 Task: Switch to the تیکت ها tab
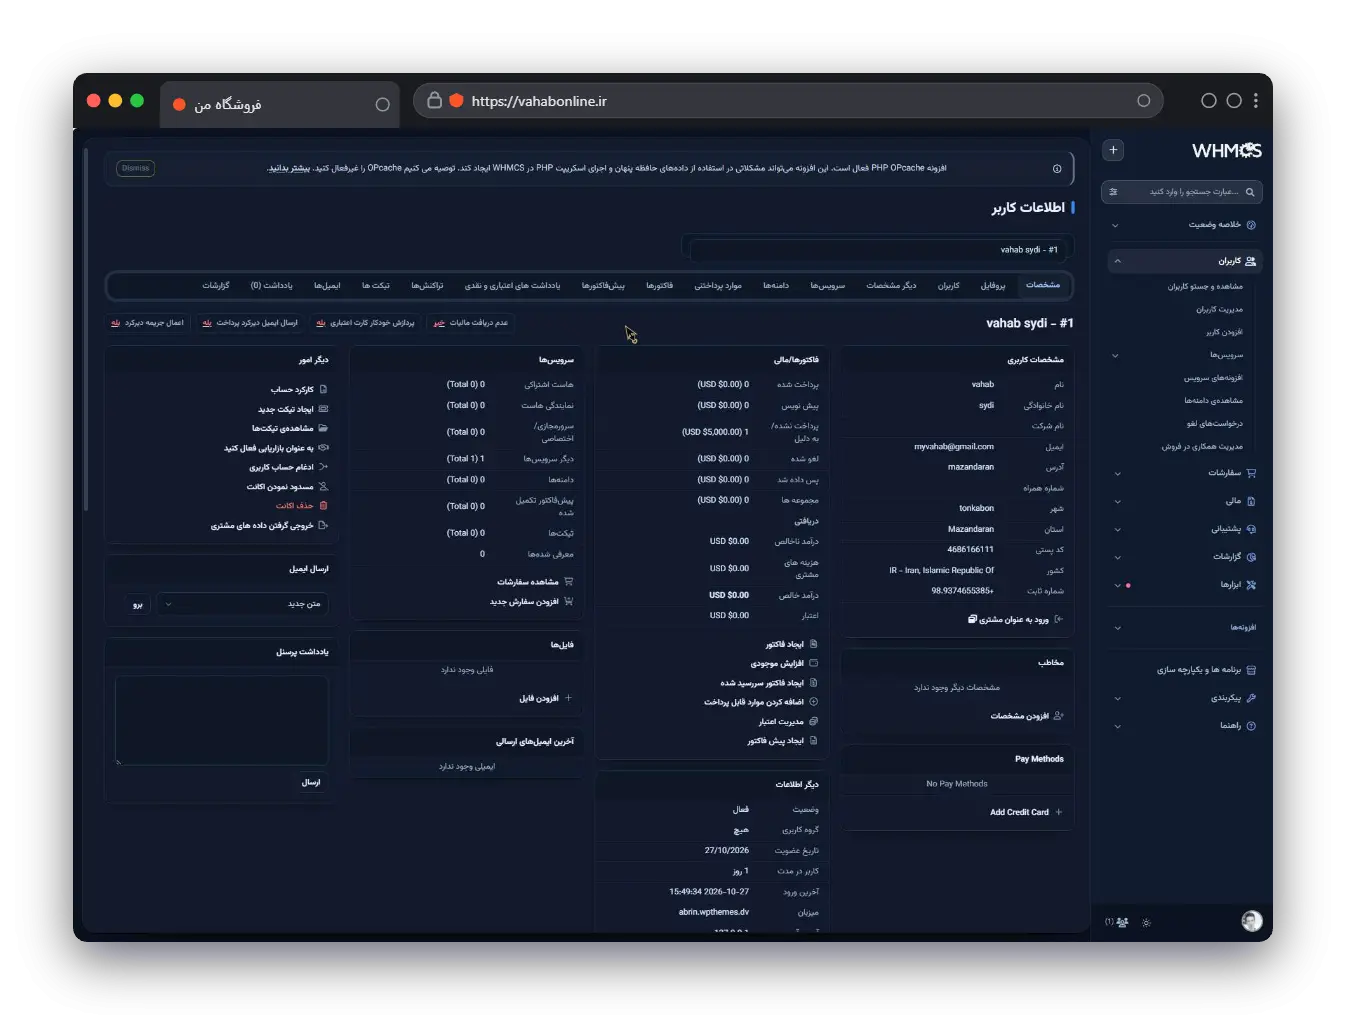[x=376, y=286]
